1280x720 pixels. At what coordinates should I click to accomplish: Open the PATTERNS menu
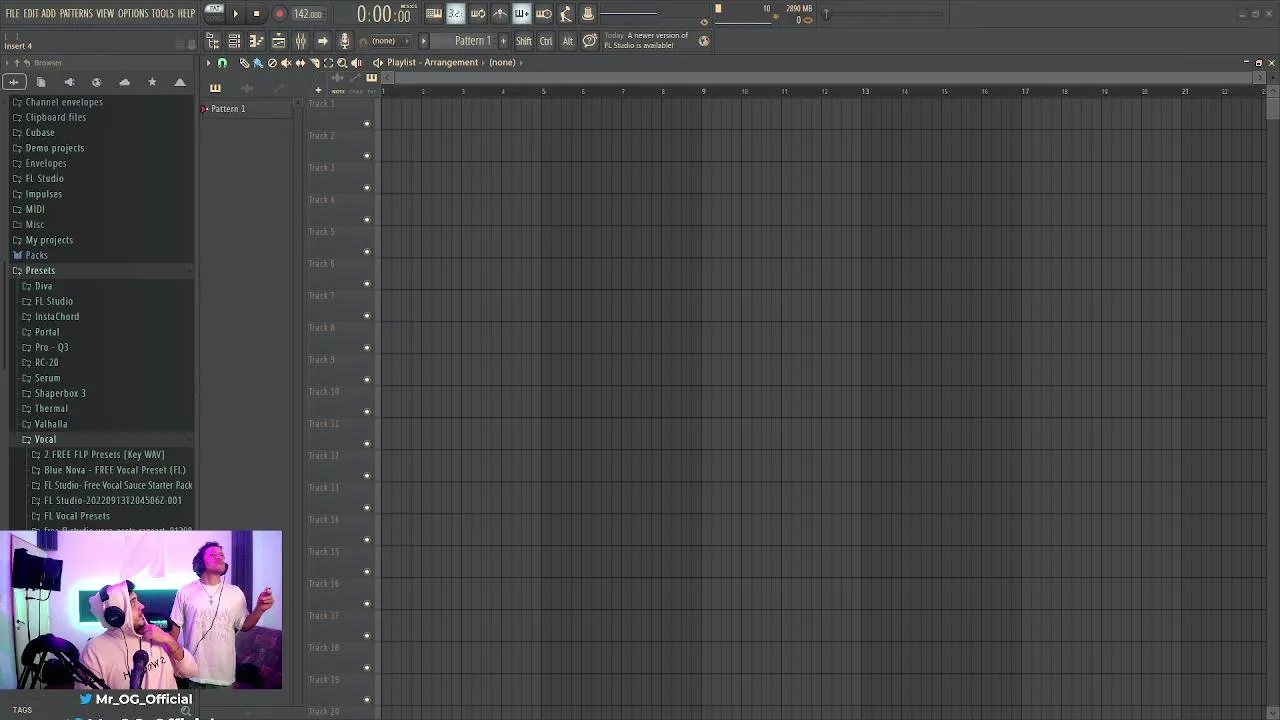pyautogui.click(x=76, y=13)
